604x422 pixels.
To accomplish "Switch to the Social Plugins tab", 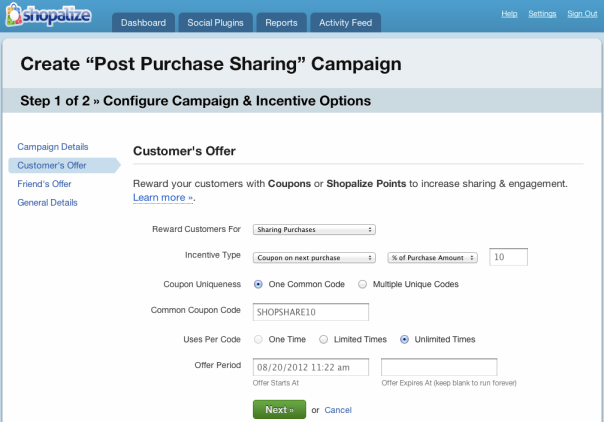I will pyautogui.click(x=215, y=23).
